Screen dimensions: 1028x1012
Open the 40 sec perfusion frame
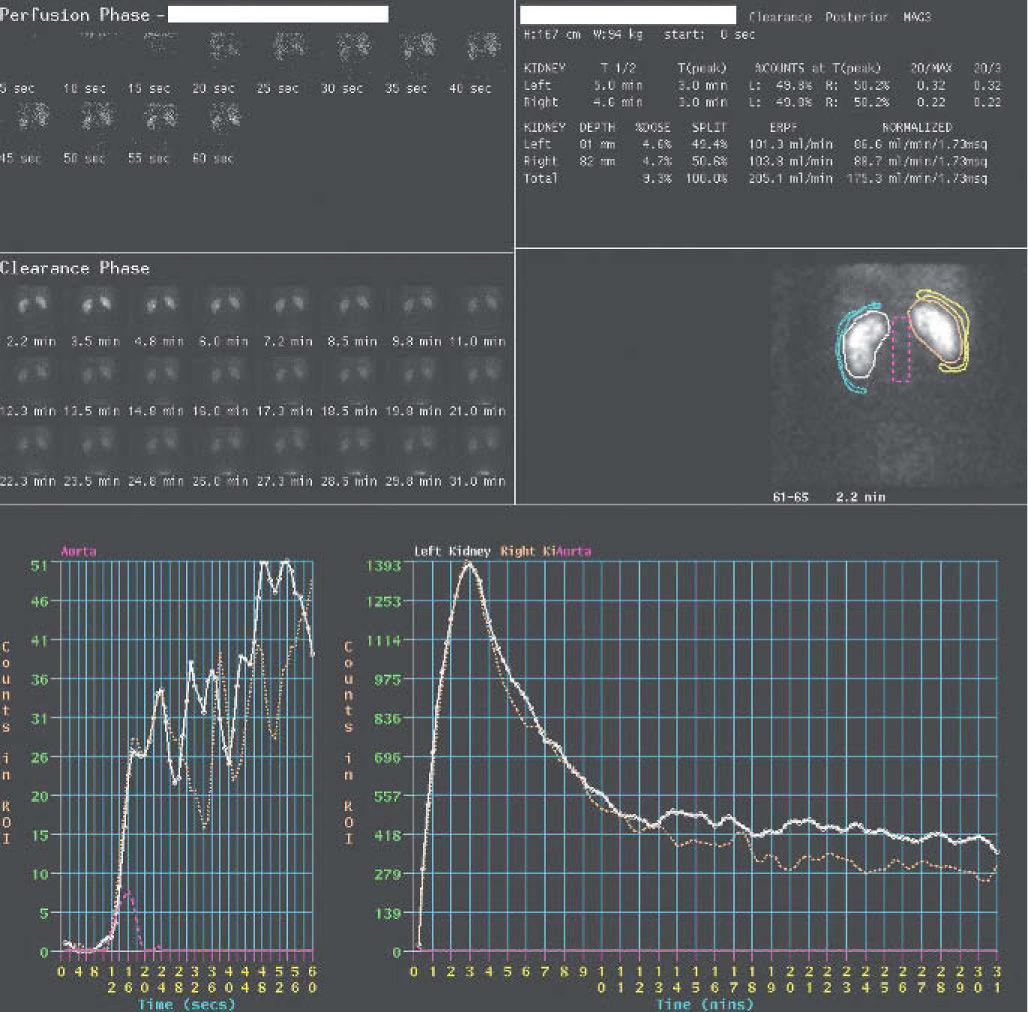click(482, 47)
